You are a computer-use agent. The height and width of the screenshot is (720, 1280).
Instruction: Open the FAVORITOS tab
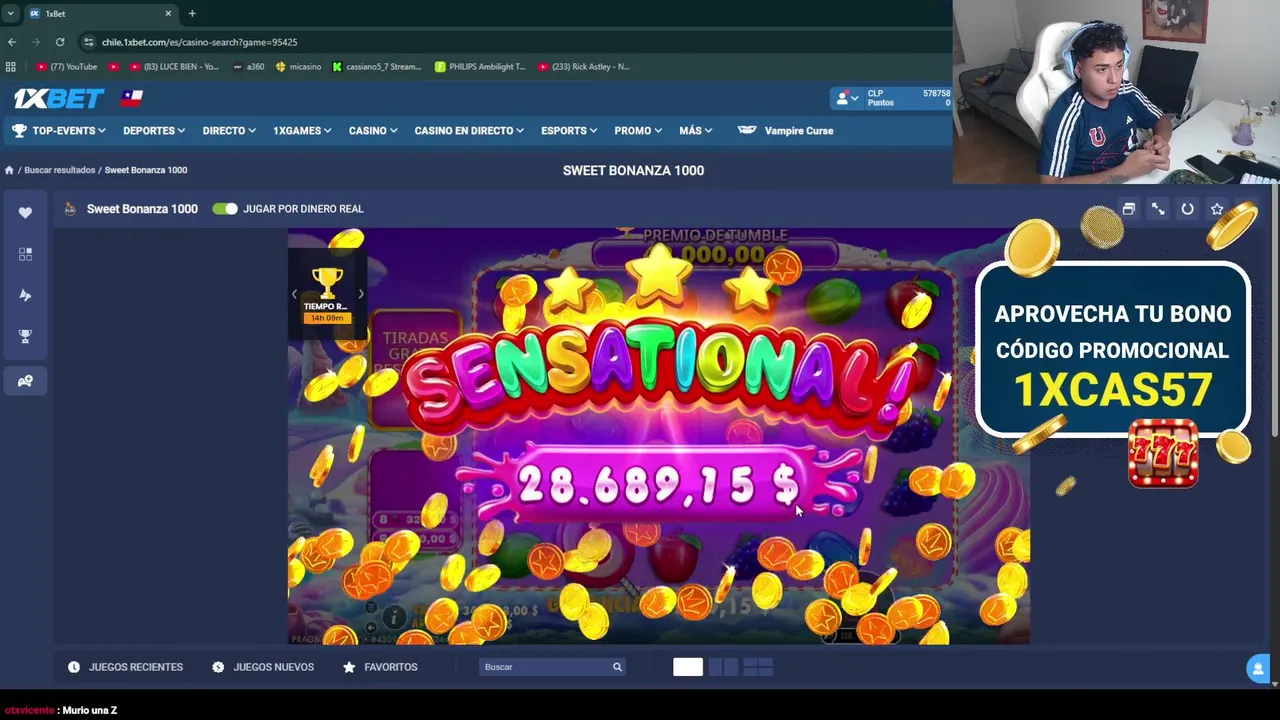(380, 667)
